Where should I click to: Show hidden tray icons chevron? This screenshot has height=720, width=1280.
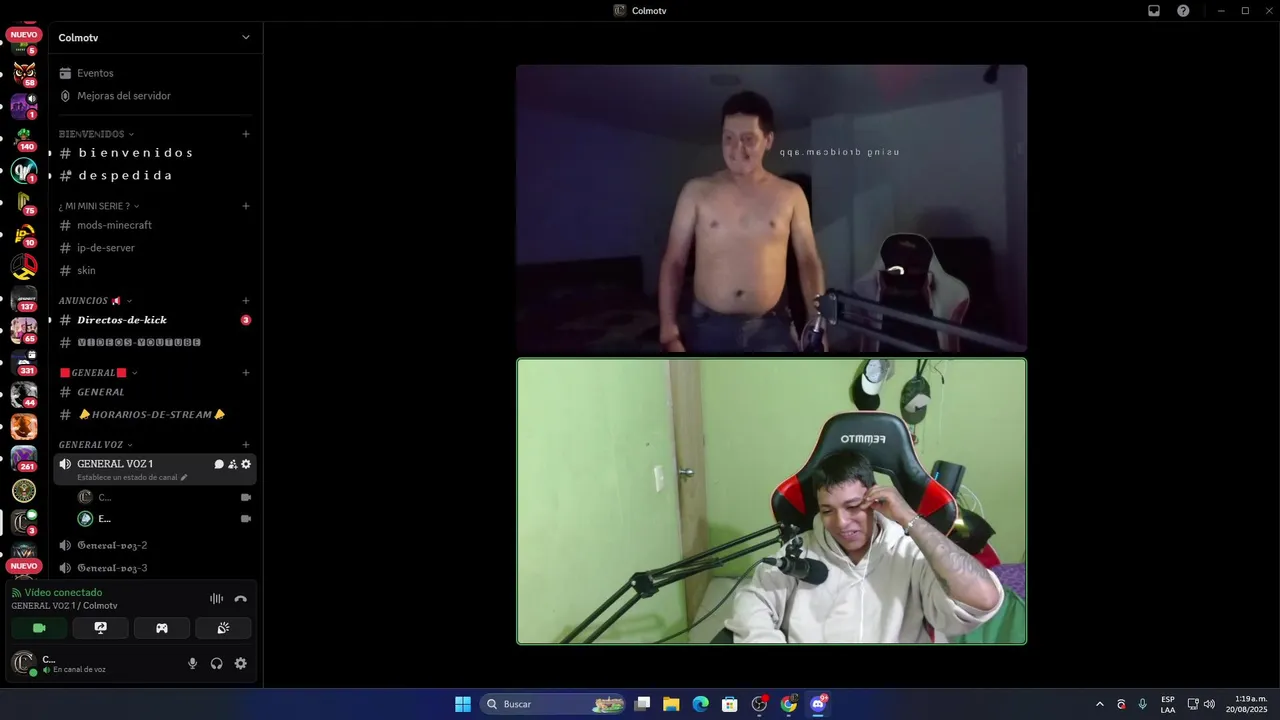(x=1100, y=704)
